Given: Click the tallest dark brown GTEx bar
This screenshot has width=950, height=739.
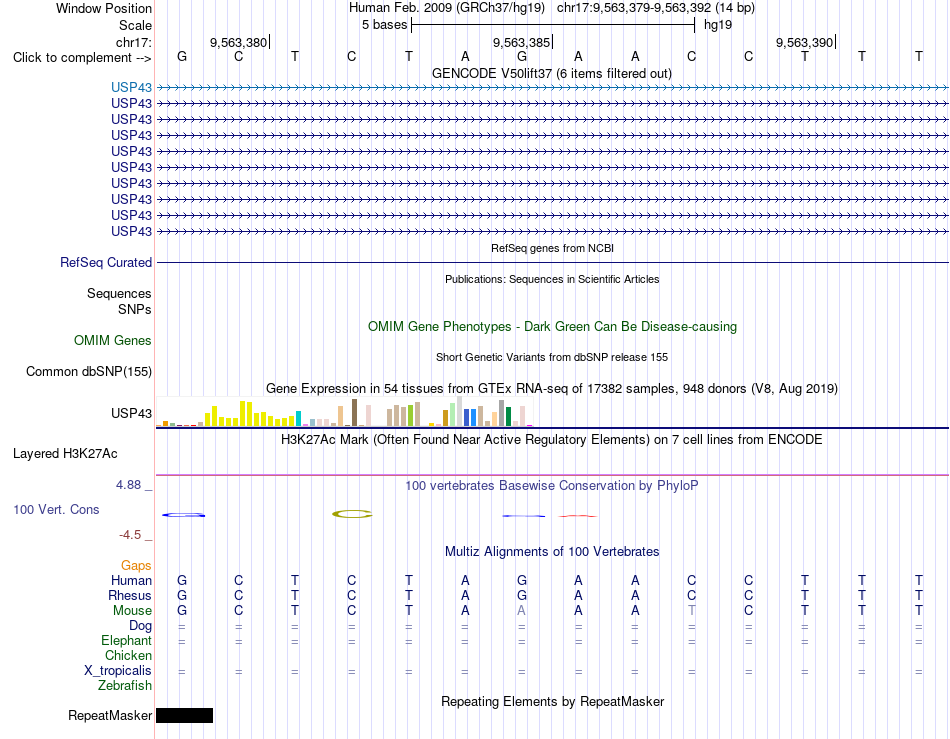Looking at the screenshot, I should pos(354,413).
